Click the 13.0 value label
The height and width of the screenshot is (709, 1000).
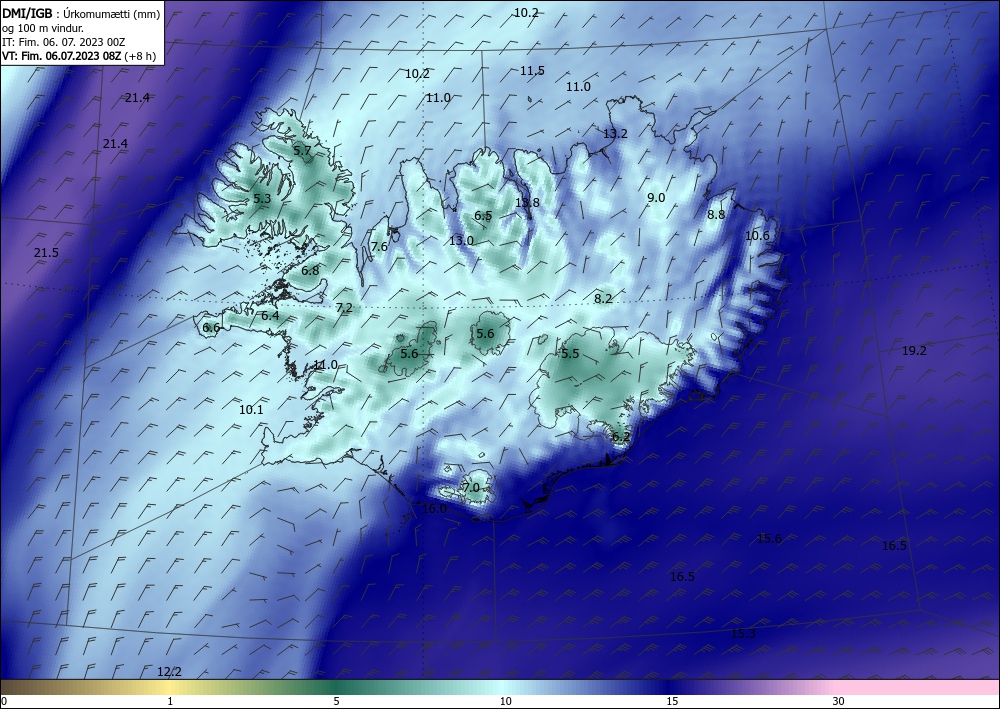(x=461, y=241)
